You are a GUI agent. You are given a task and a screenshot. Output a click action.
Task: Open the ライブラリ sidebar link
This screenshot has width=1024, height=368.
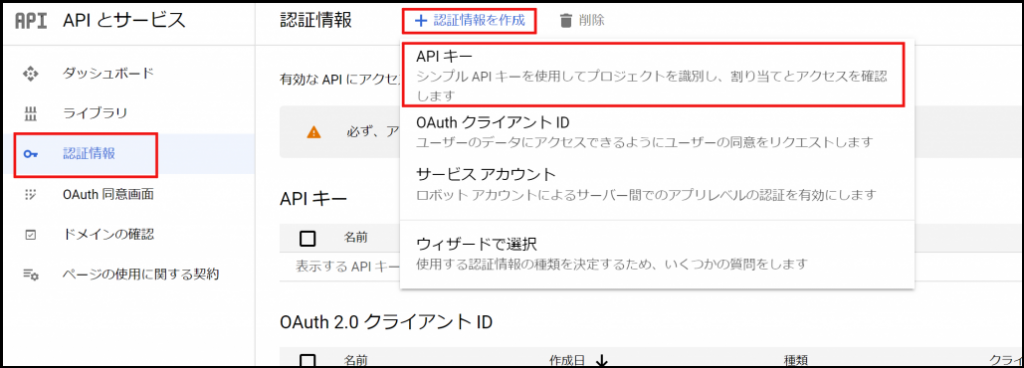point(95,114)
